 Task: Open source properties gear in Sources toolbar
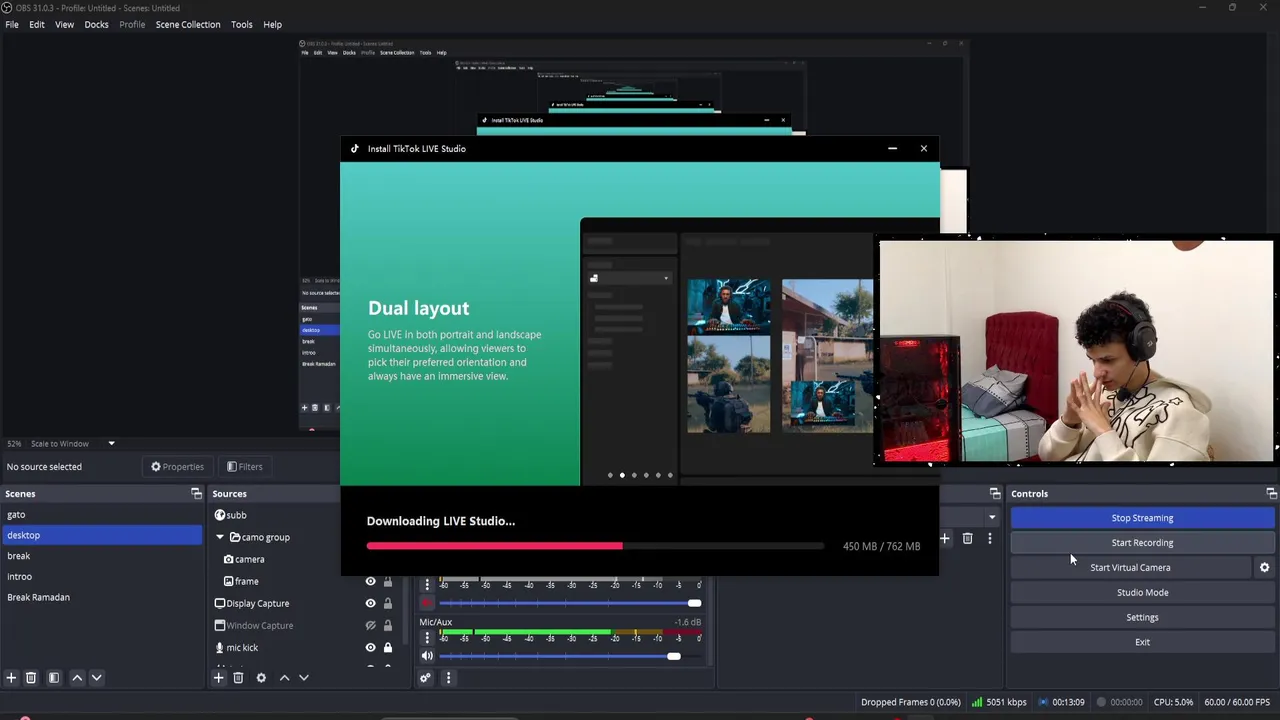(261, 678)
